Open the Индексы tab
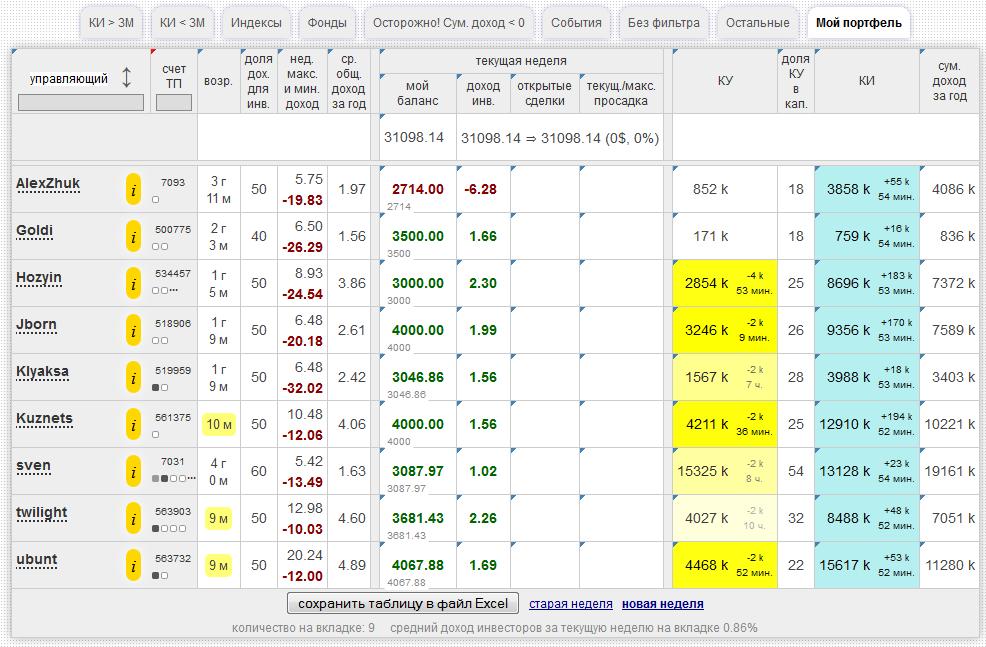Image resolution: width=986 pixels, height=647 pixels. point(256,23)
